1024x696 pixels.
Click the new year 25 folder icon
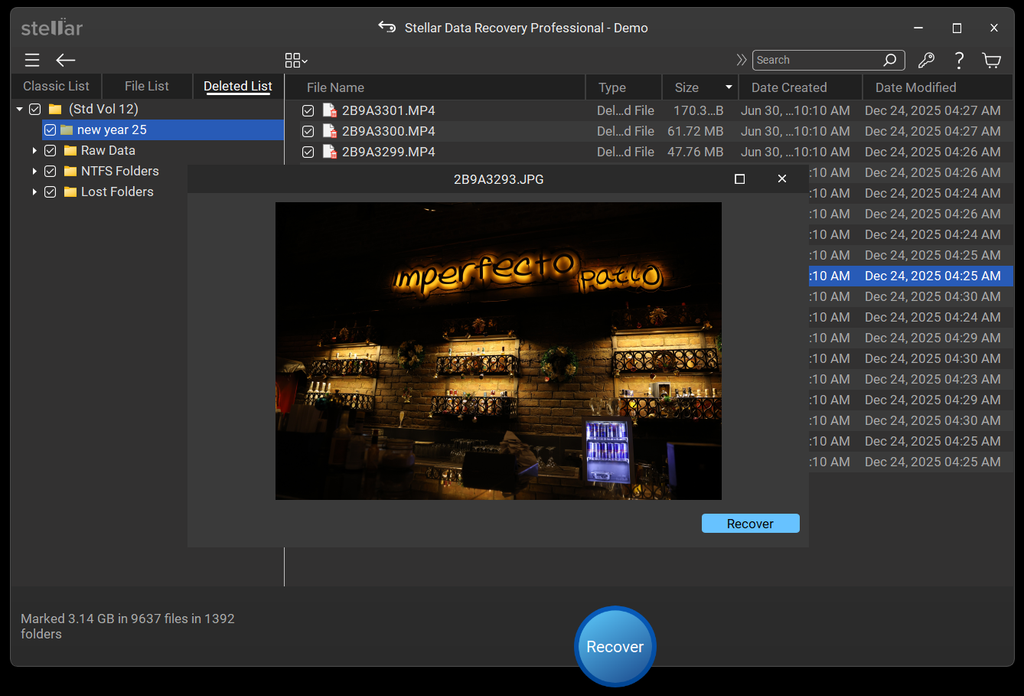[x=67, y=130]
